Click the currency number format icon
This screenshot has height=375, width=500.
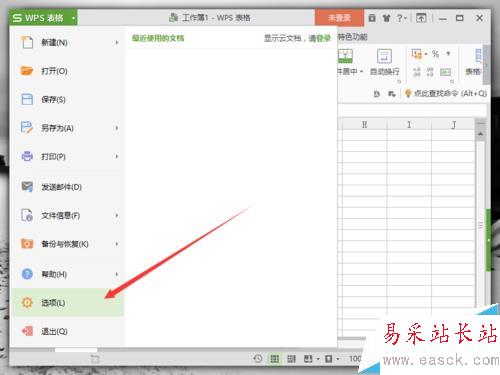click(x=417, y=54)
